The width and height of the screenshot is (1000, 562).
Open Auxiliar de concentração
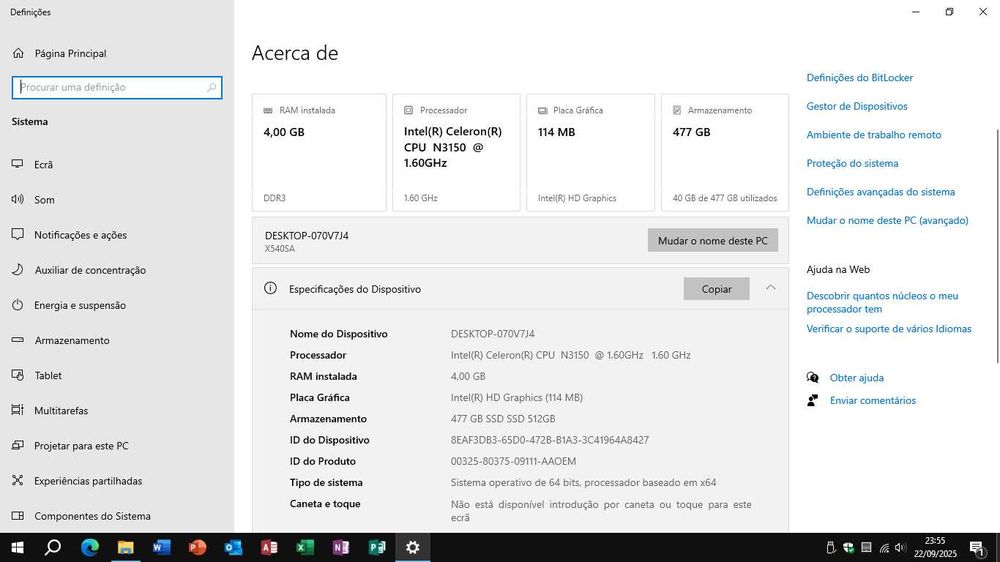tap(90, 270)
